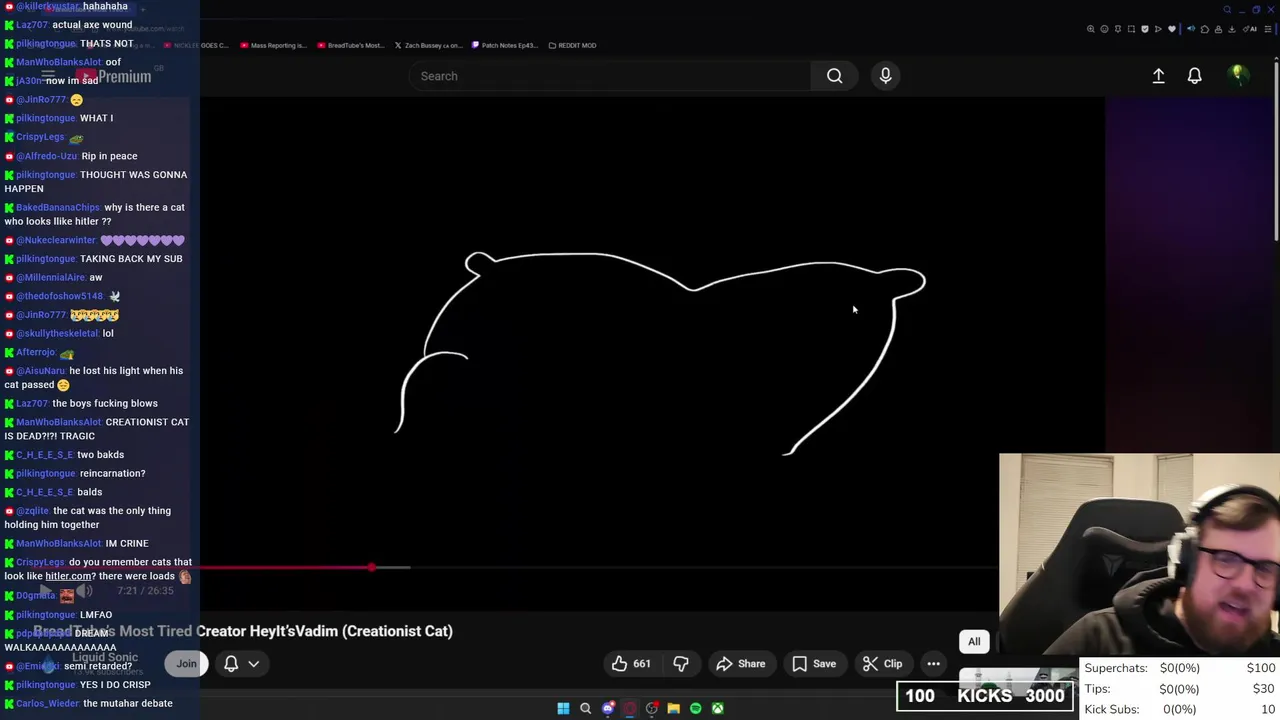Select the All filter chip
This screenshot has height=720, width=1280.
pos(974,642)
